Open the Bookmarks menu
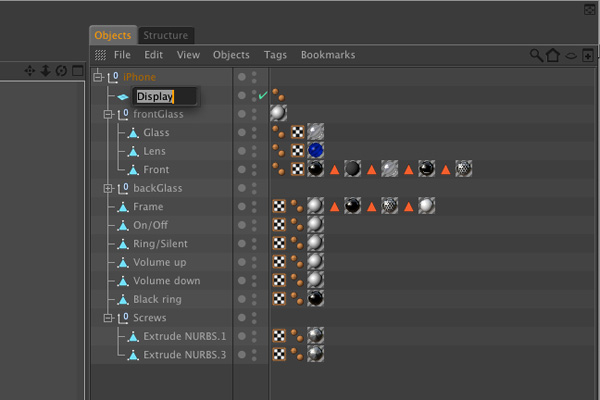 pos(328,55)
